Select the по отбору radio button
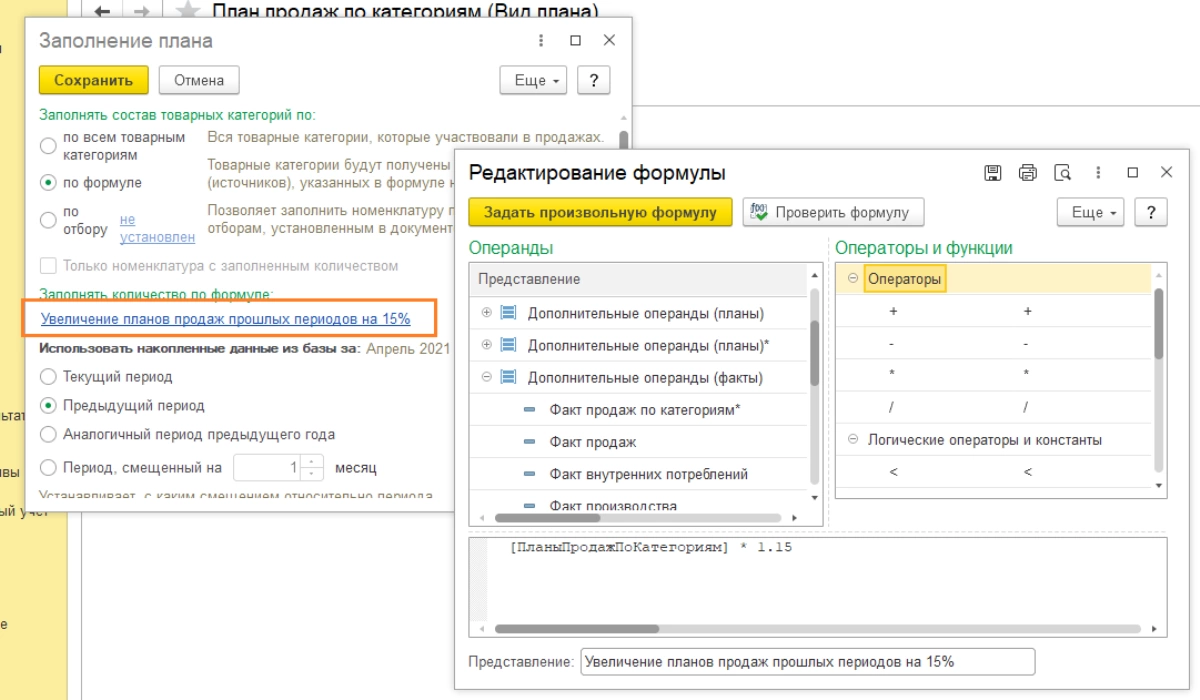Screen dimensions: 1200x700 [48, 220]
